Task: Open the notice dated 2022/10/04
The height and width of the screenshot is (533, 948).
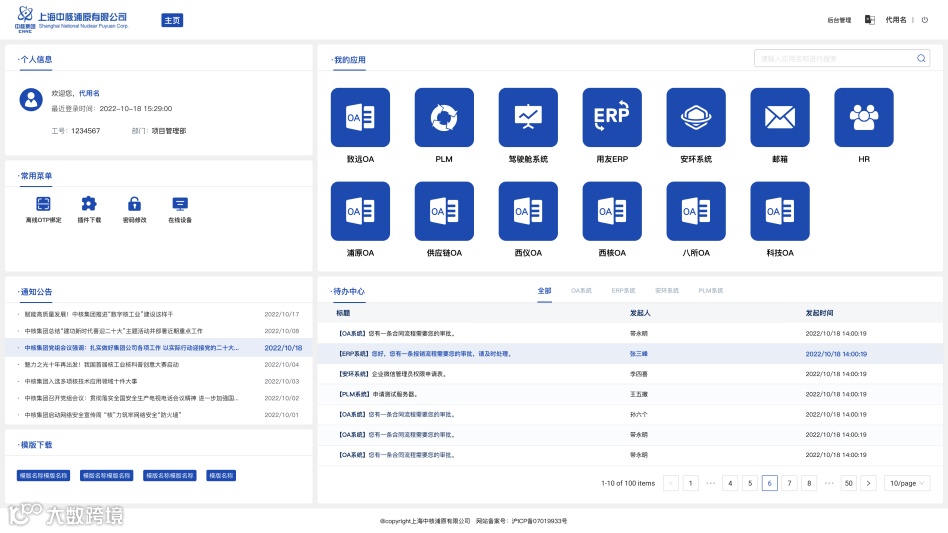Action: coord(159,364)
